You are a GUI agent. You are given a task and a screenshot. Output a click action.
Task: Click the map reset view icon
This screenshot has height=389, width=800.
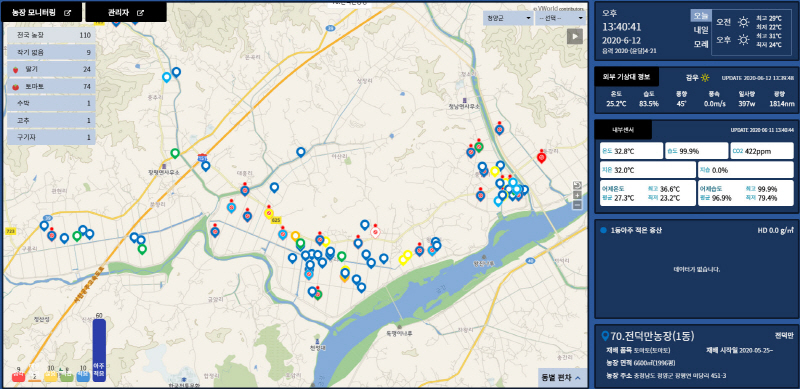577,185
